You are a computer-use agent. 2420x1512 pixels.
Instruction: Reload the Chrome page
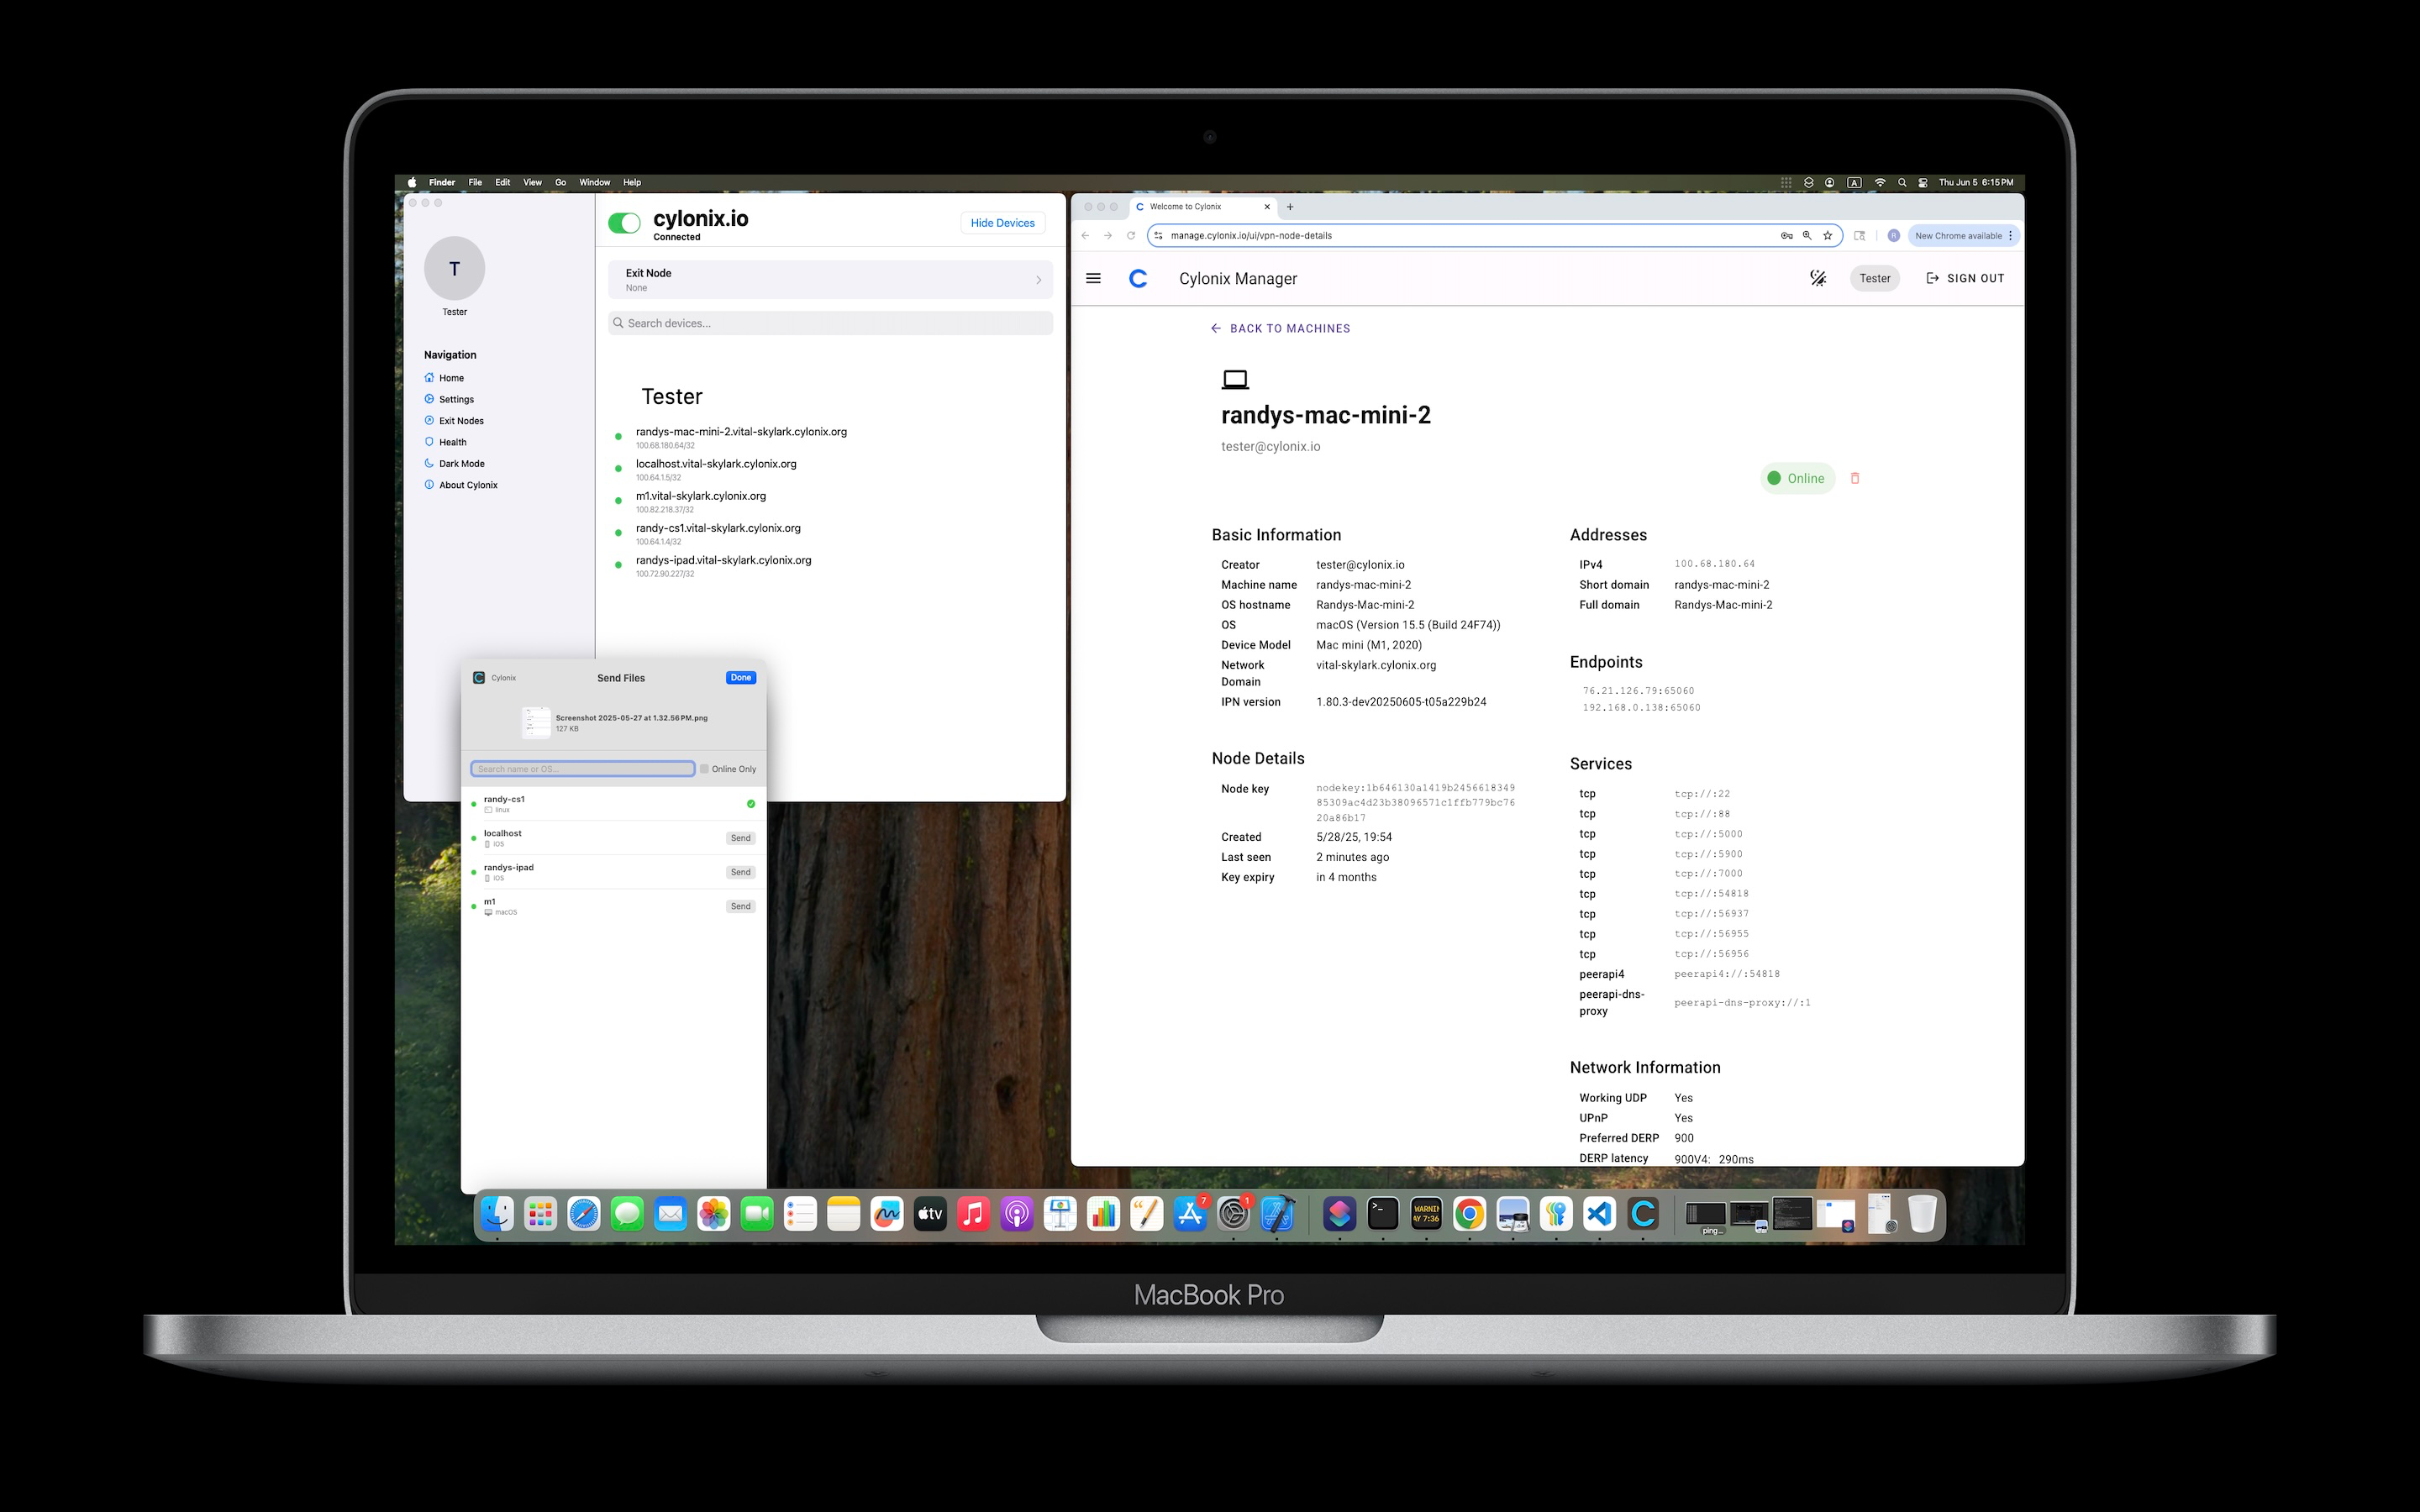coord(1131,236)
